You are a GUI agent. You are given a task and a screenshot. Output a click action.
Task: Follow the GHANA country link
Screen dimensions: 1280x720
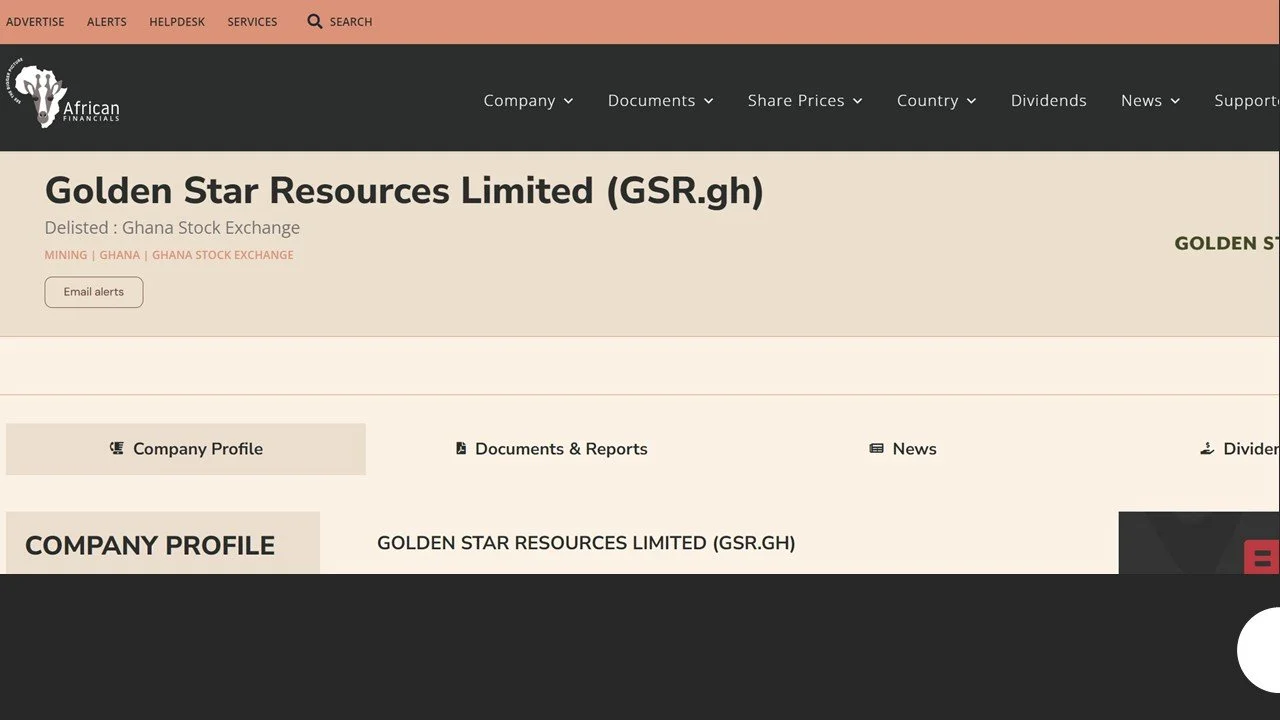(120, 255)
